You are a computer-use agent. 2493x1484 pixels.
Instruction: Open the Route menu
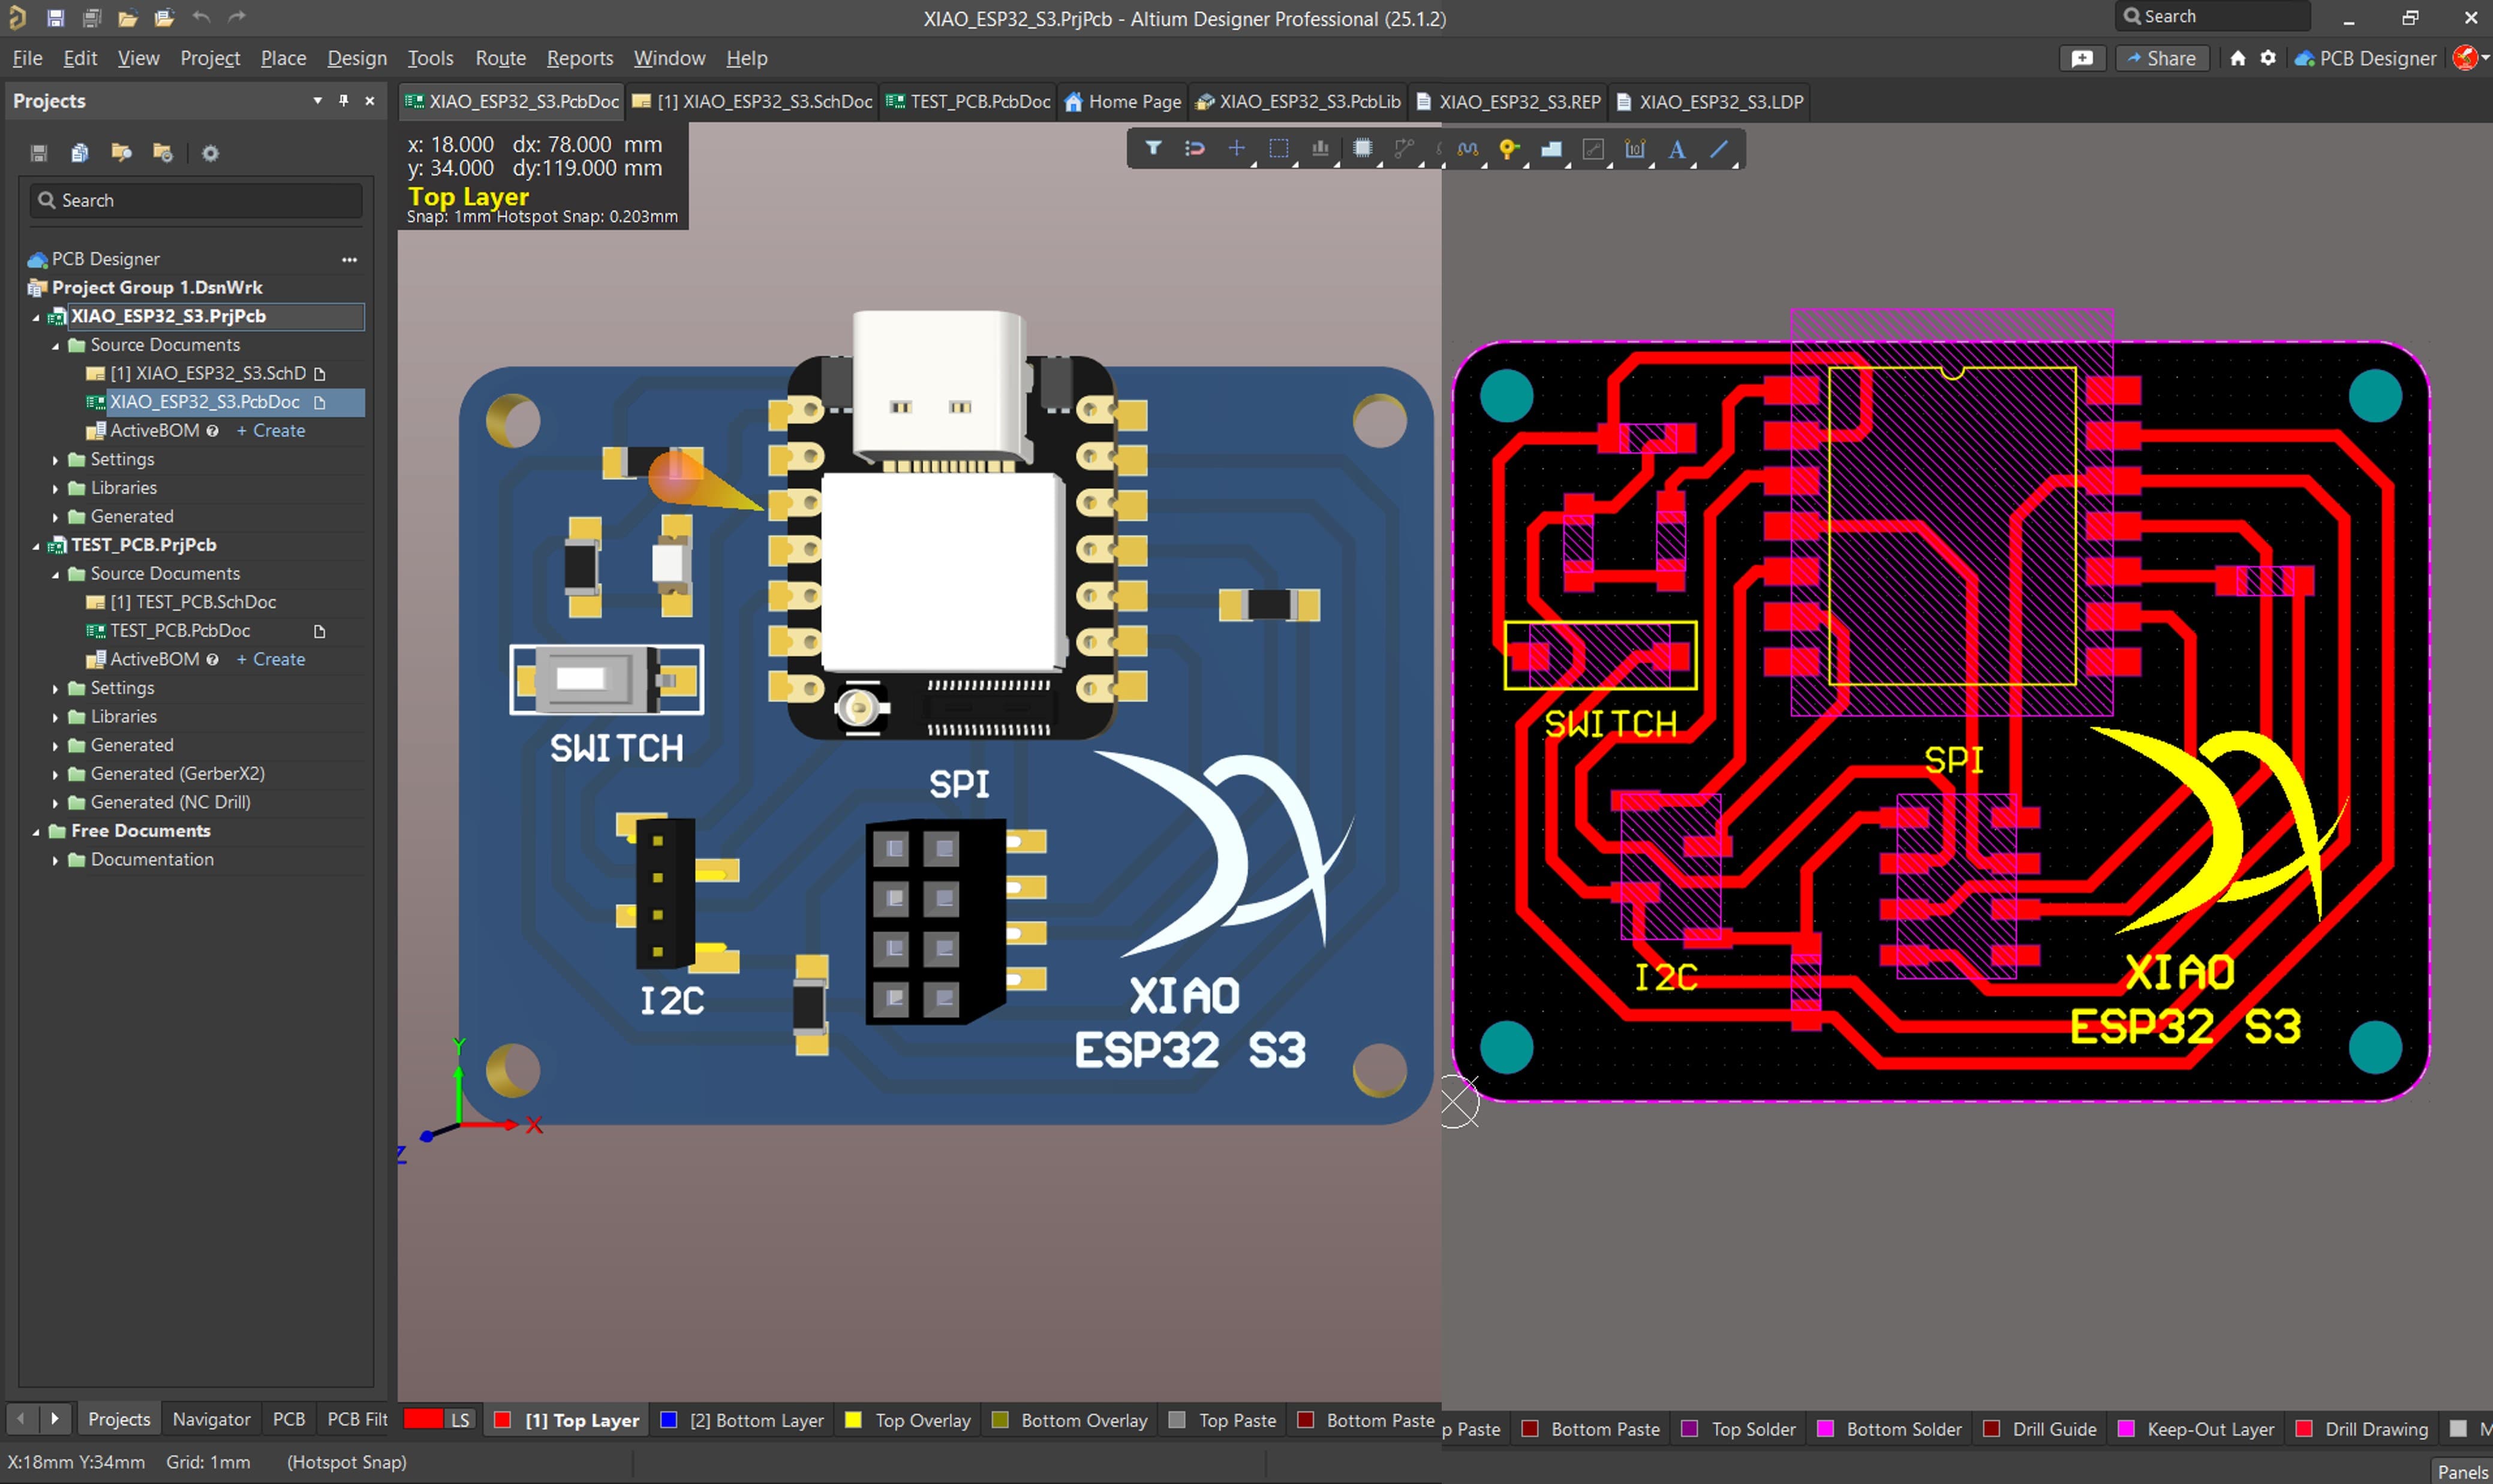[x=500, y=58]
